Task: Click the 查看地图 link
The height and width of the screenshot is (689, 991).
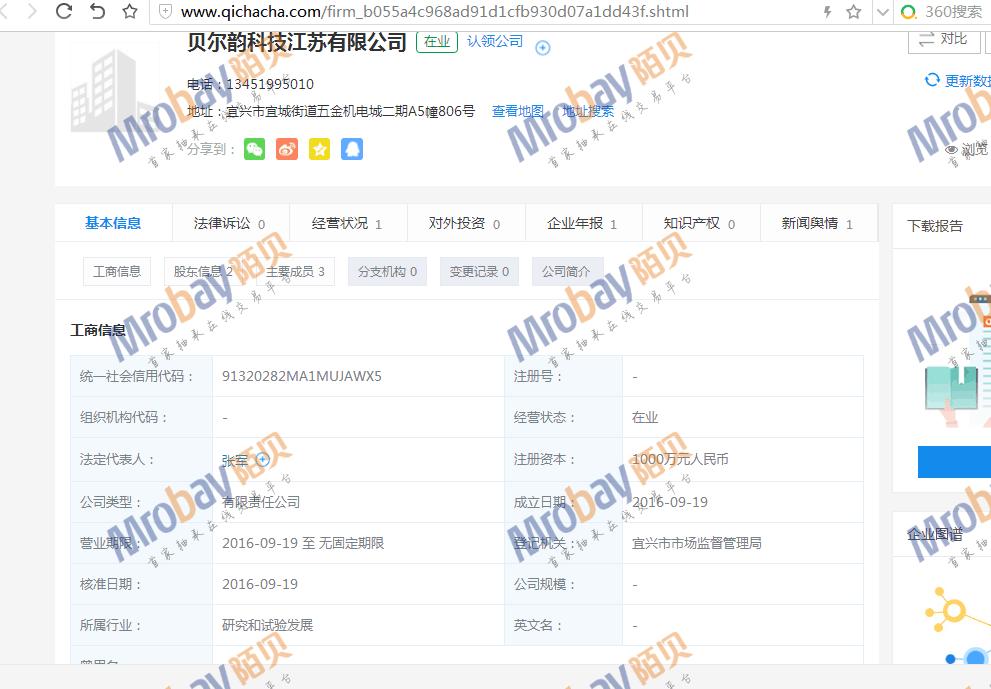Action: 517,111
